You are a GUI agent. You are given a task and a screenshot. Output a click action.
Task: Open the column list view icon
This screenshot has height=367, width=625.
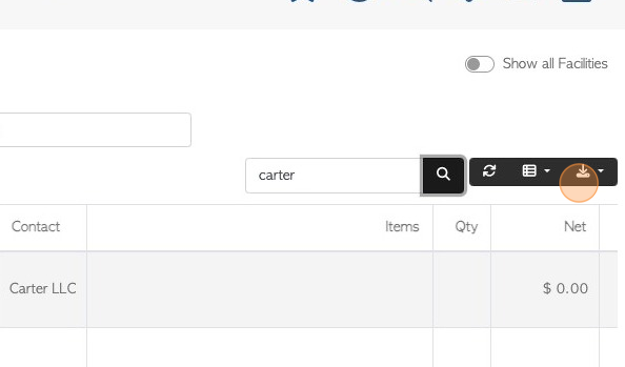pyautogui.click(x=529, y=171)
